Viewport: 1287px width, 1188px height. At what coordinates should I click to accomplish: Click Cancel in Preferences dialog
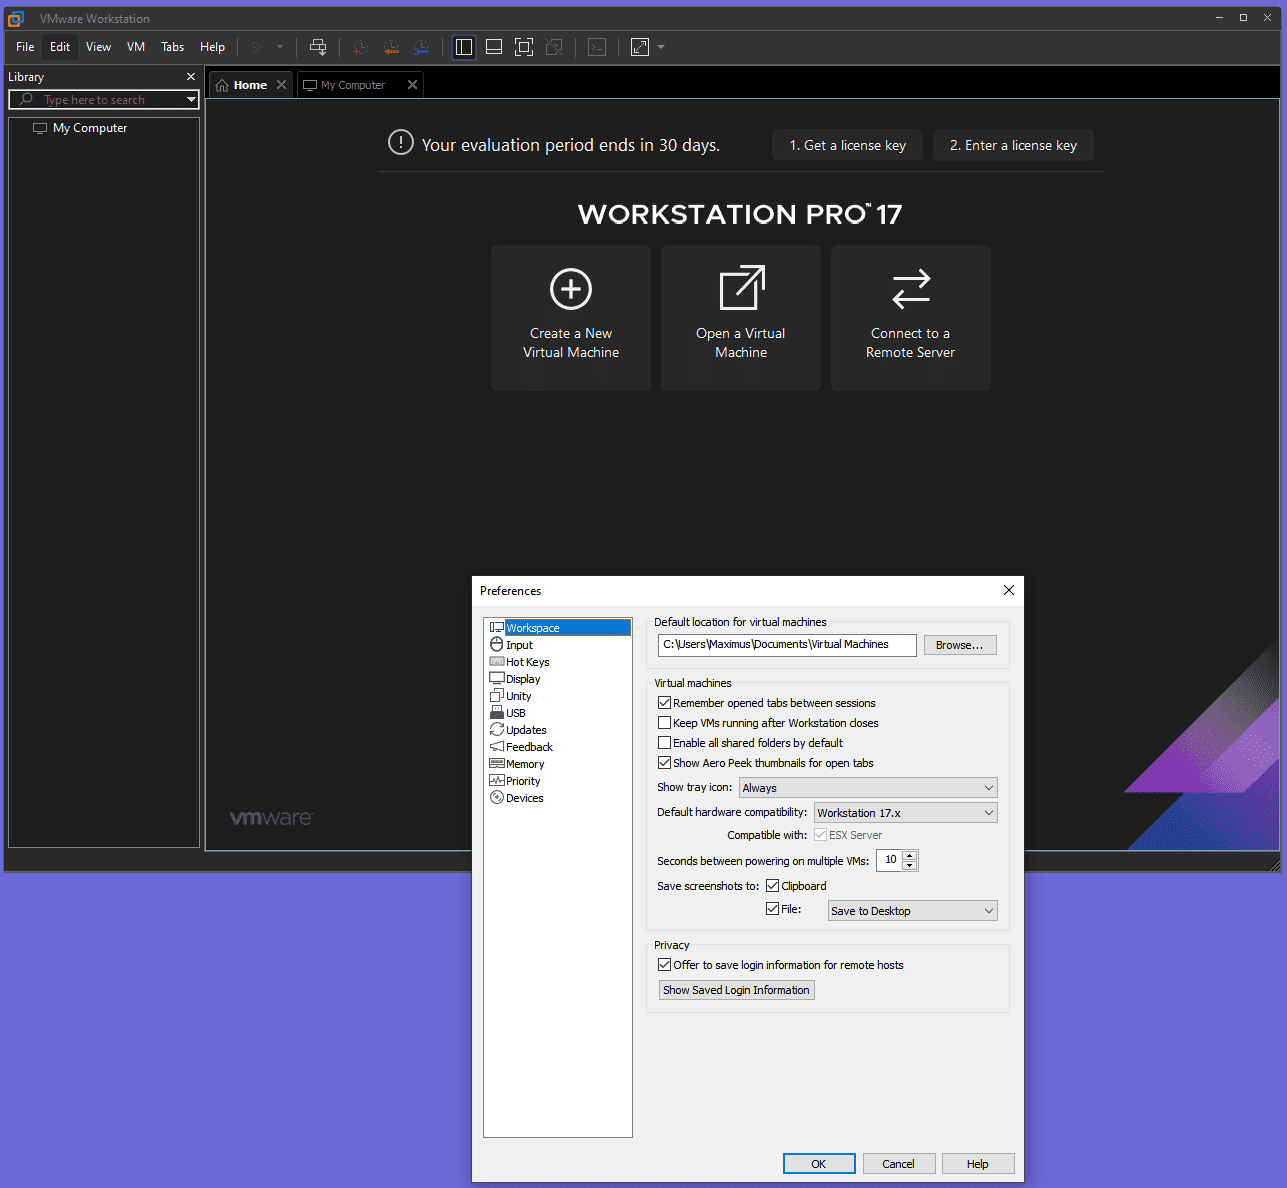point(898,1164)
